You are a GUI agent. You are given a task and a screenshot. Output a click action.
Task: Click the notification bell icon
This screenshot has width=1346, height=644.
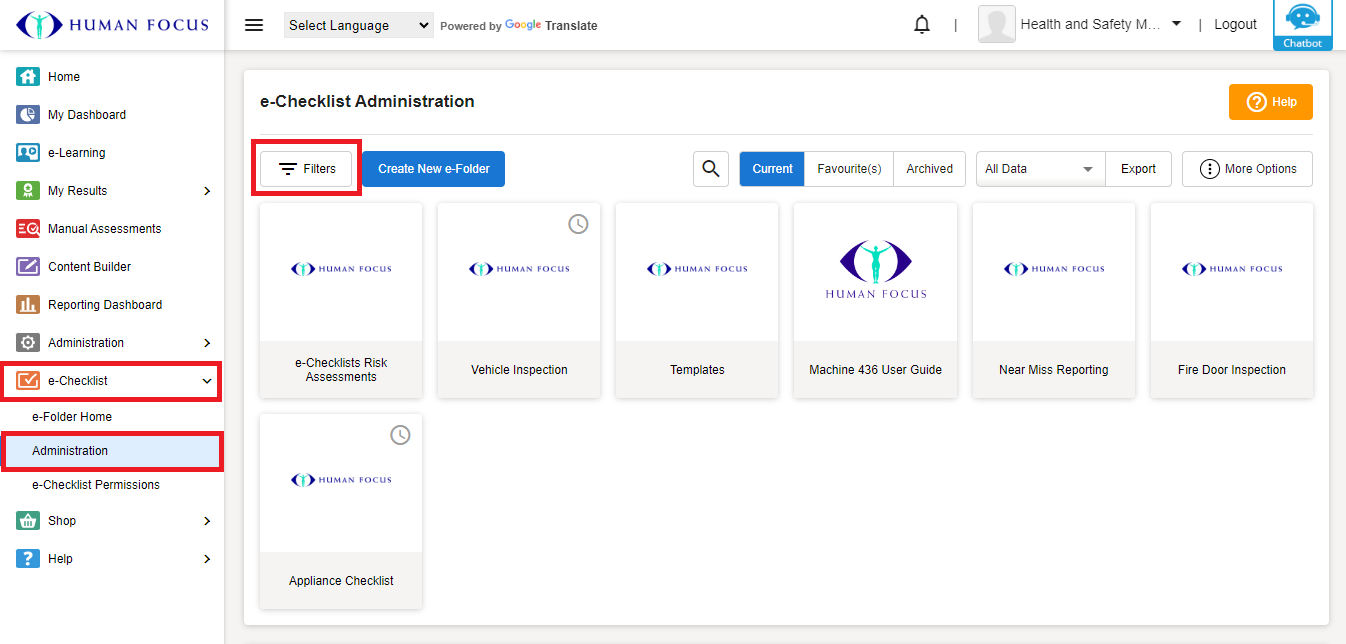pos(922,25)
